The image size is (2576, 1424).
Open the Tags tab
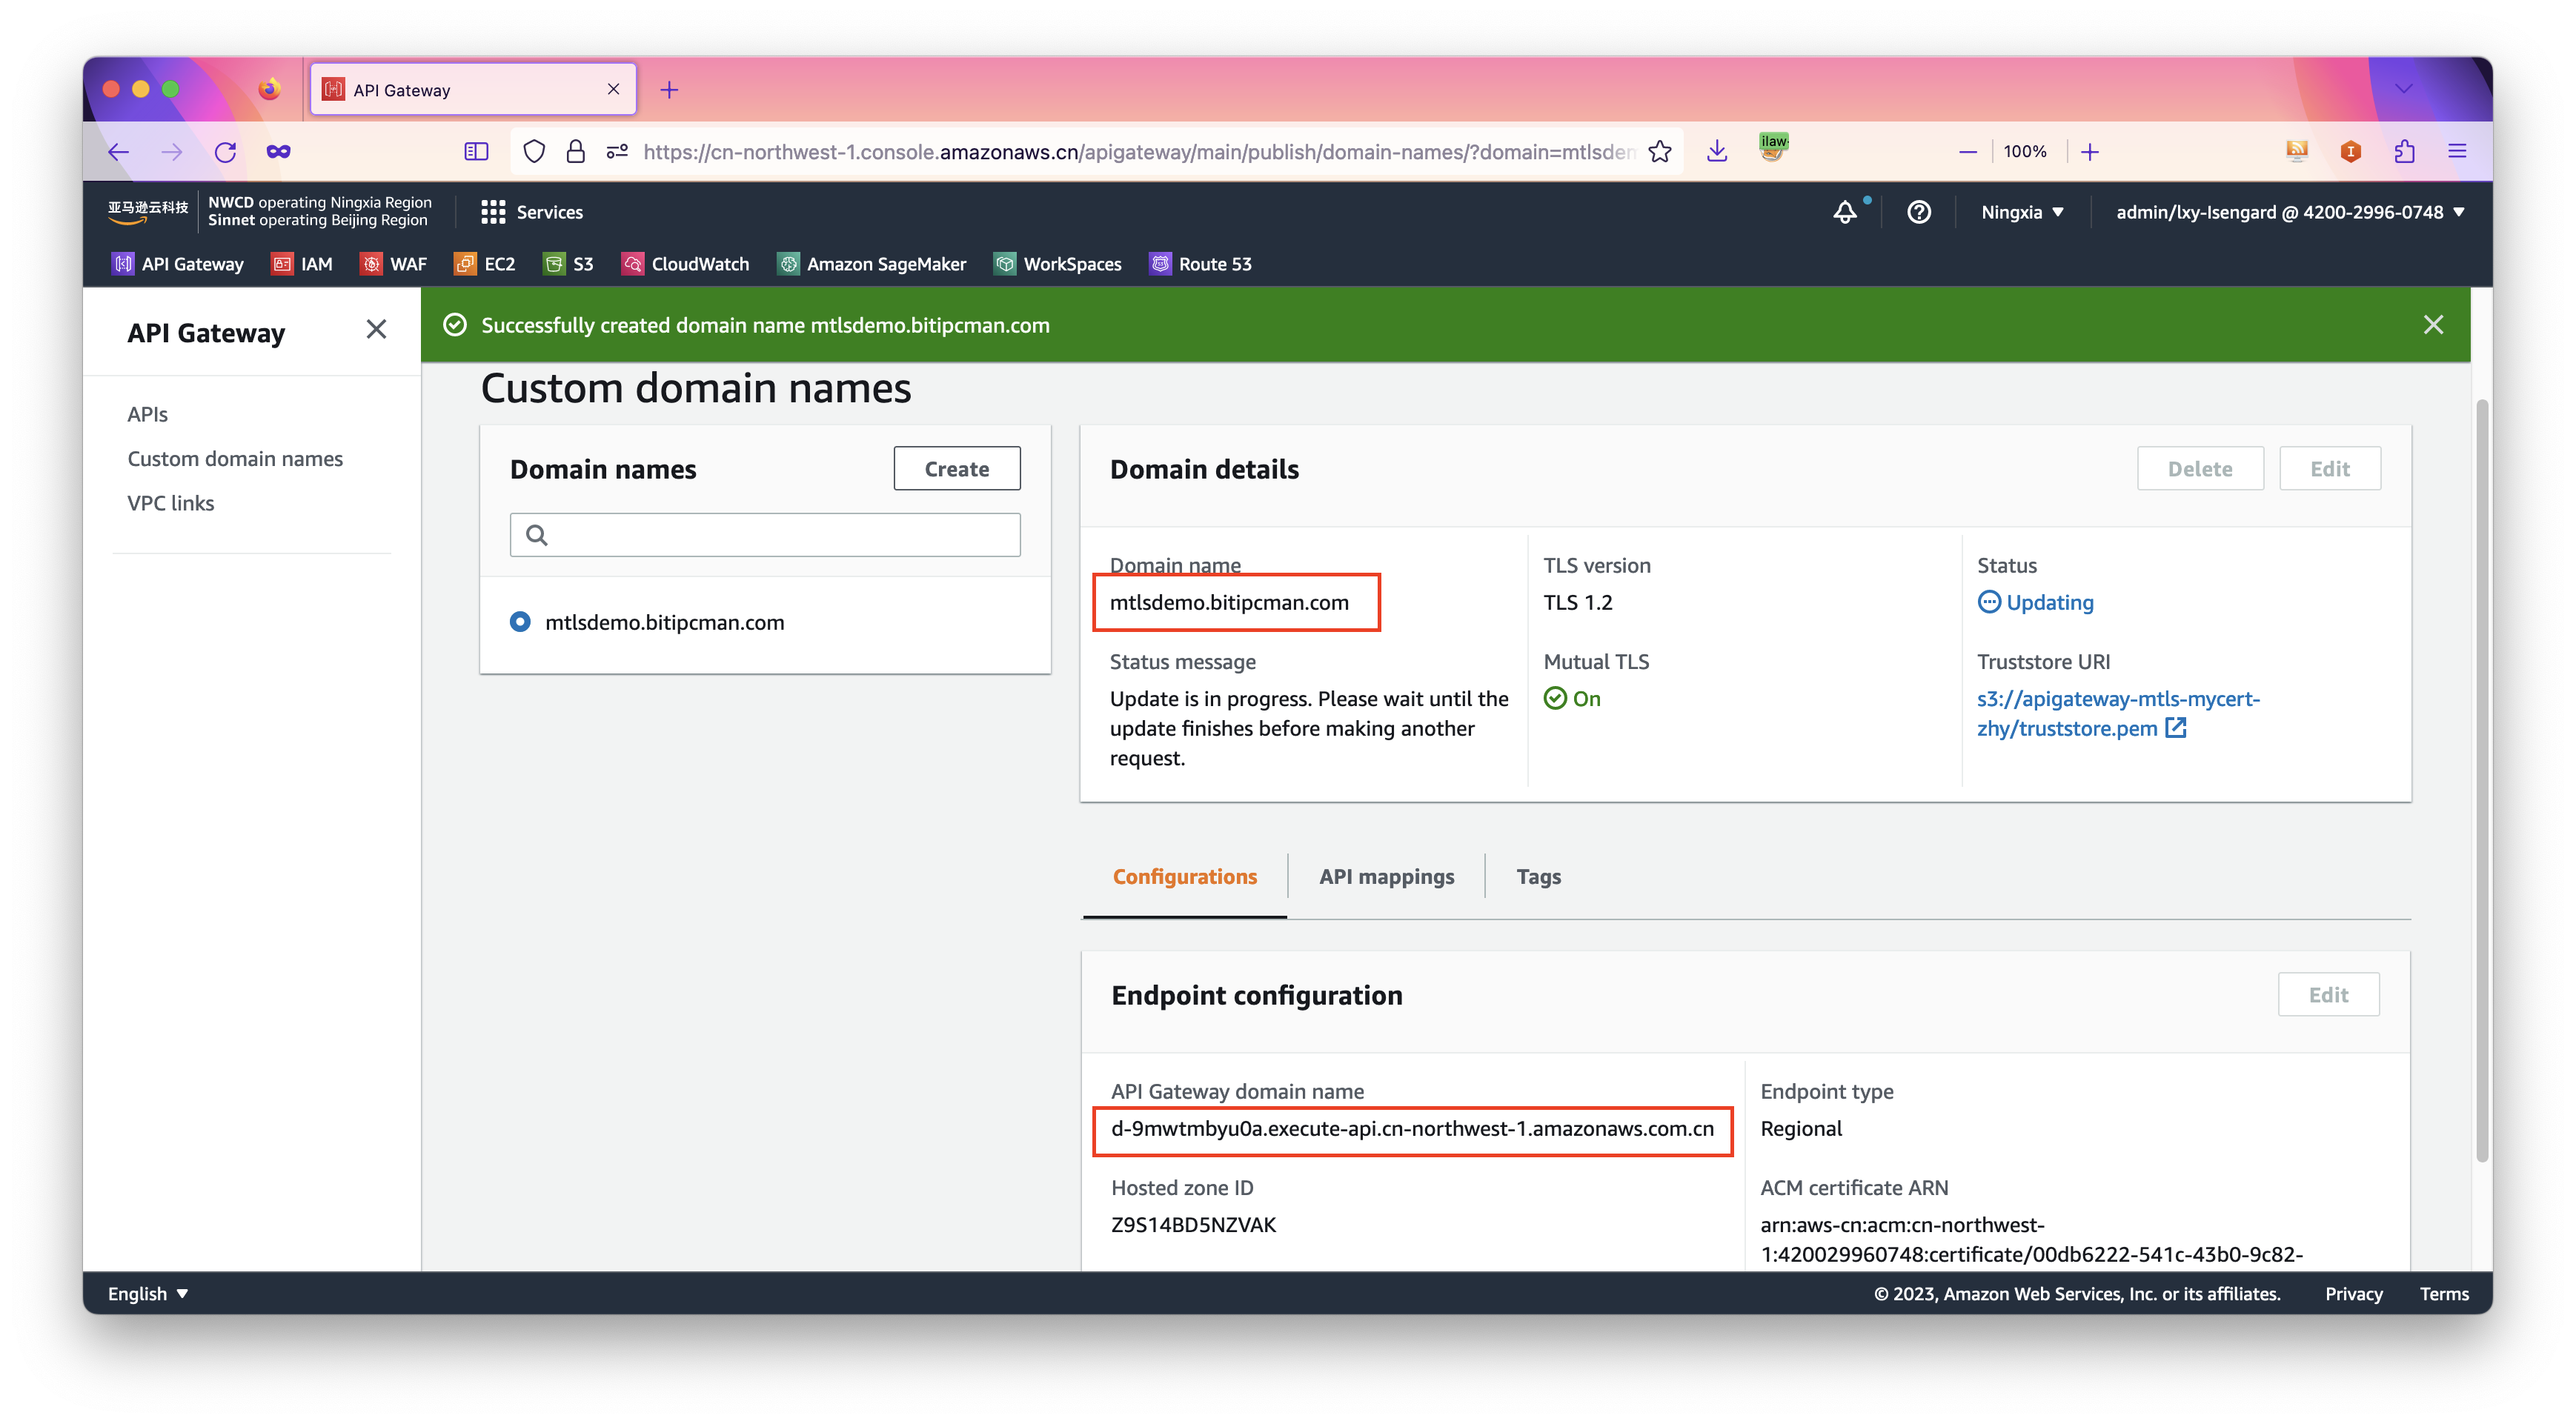coord(1538,876)
